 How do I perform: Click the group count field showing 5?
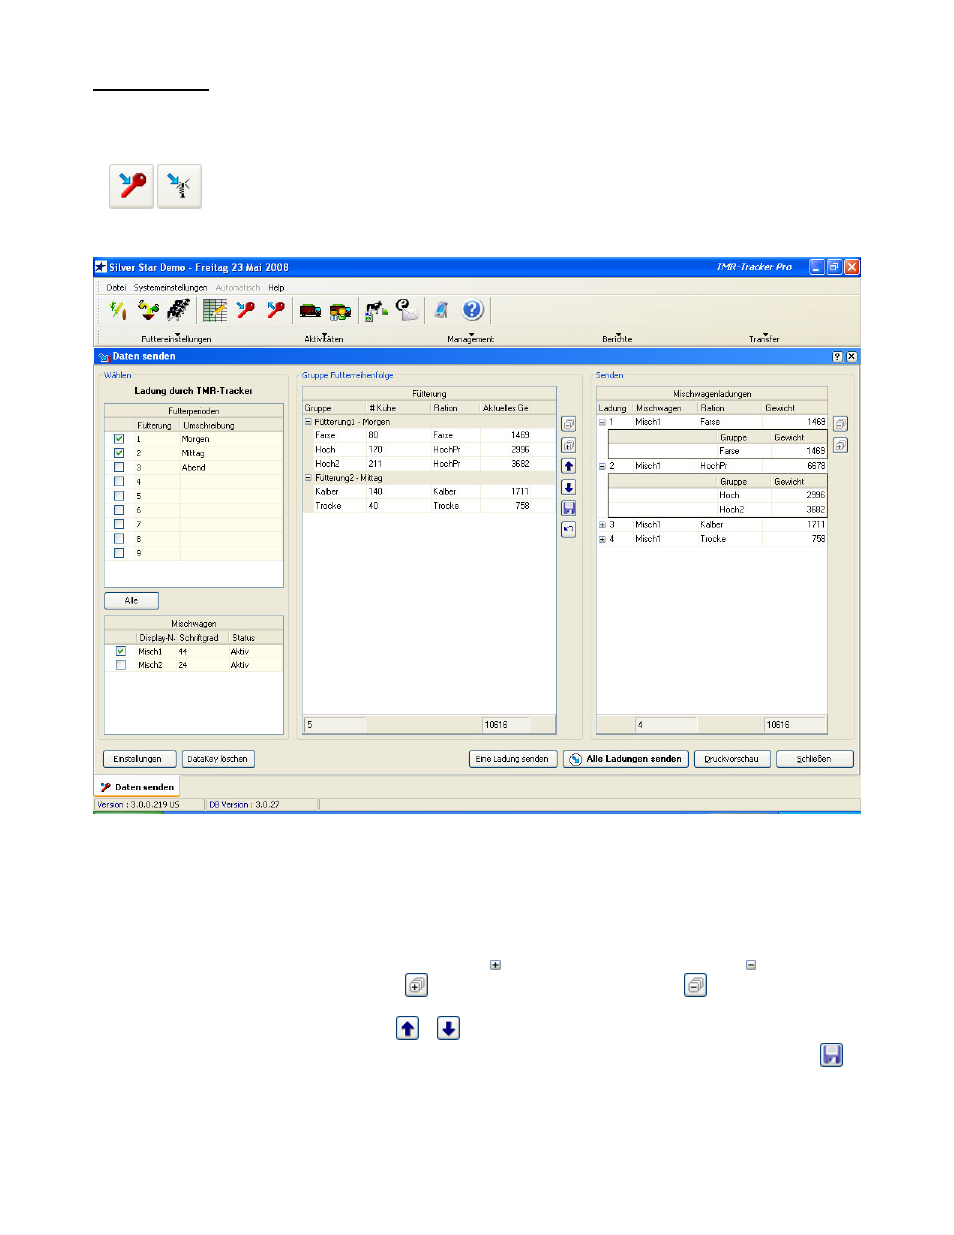335,725
